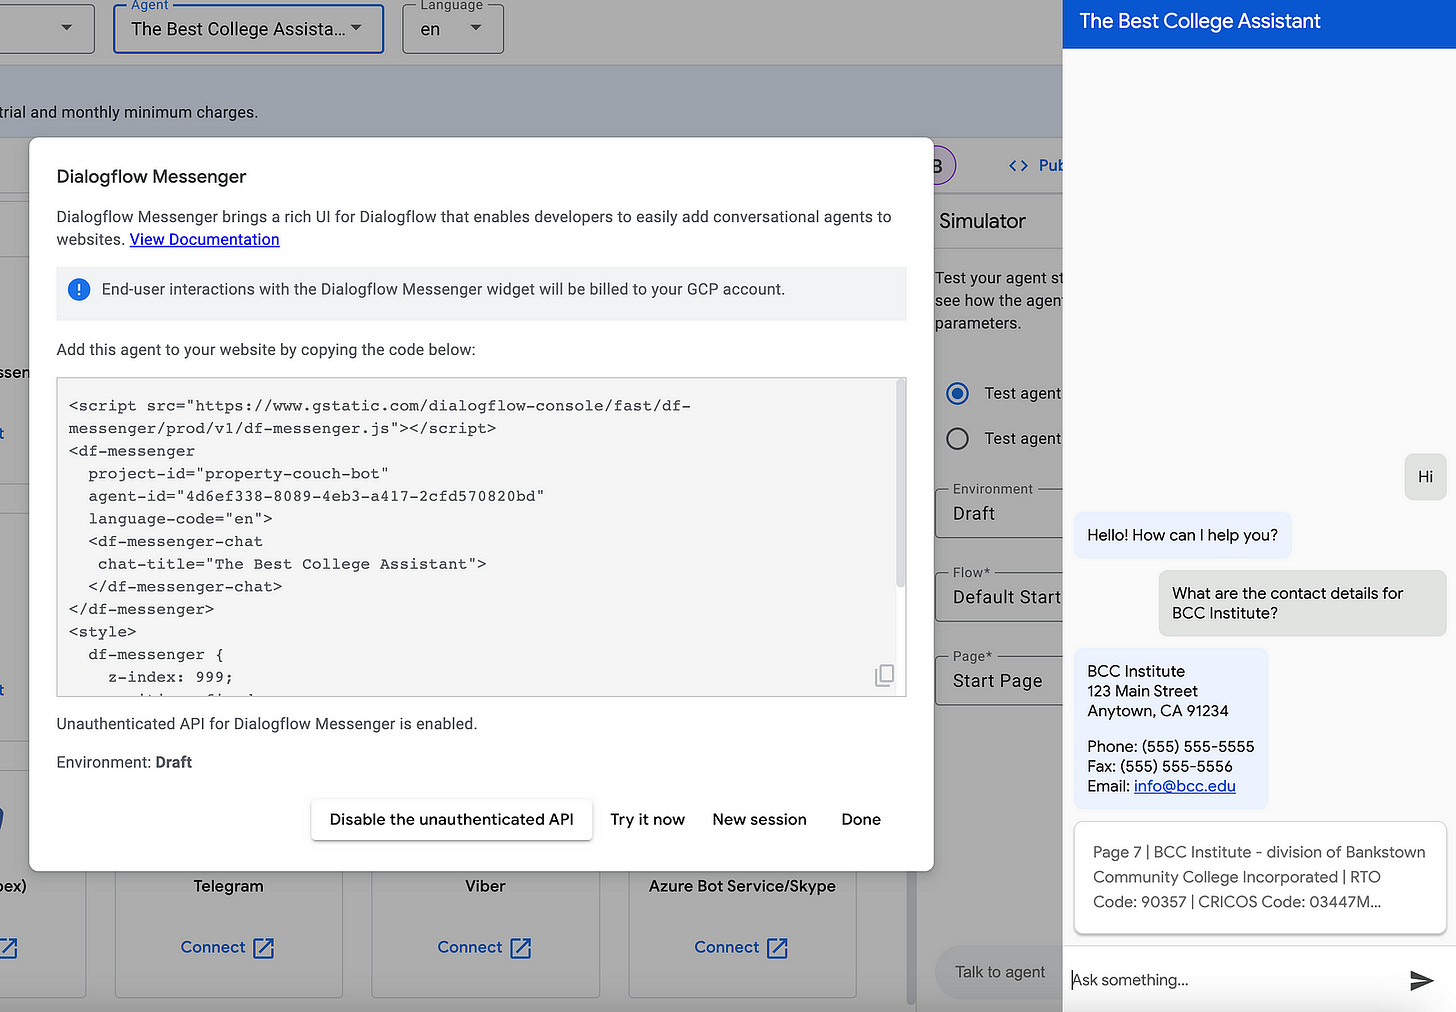
Task: Click the Dialogflow Messenger dialog title
Action: (x=152, y=177)
